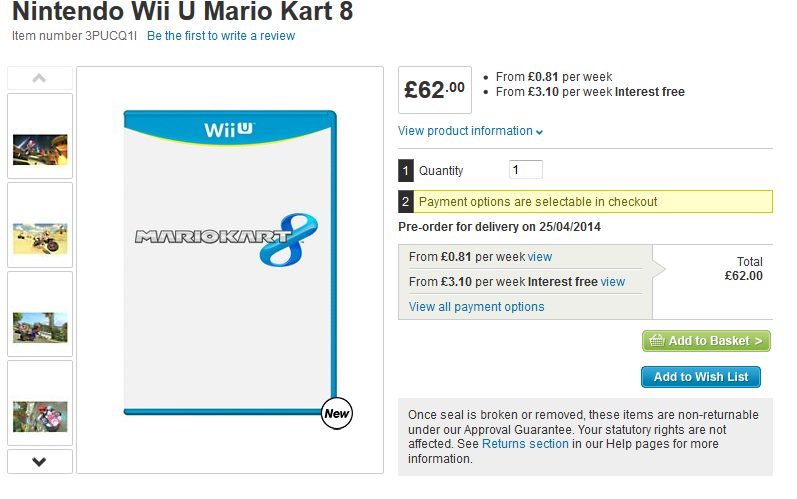This screenshot has height=499, width=797.
Task: Expand View product information
Action: point(470,131)
